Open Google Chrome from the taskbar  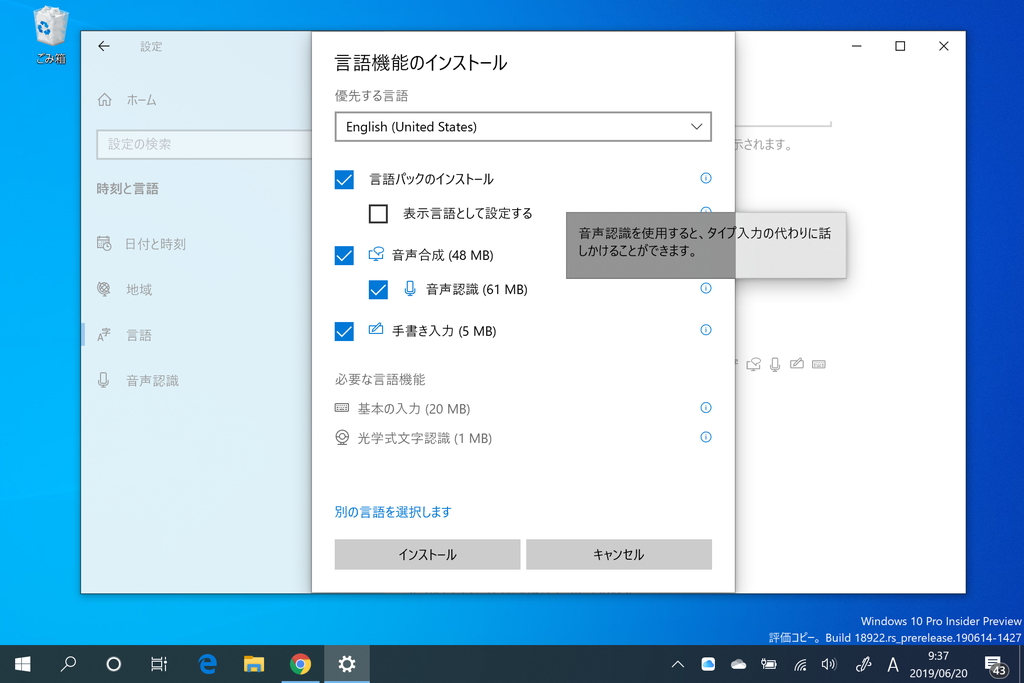coord(300,663)
